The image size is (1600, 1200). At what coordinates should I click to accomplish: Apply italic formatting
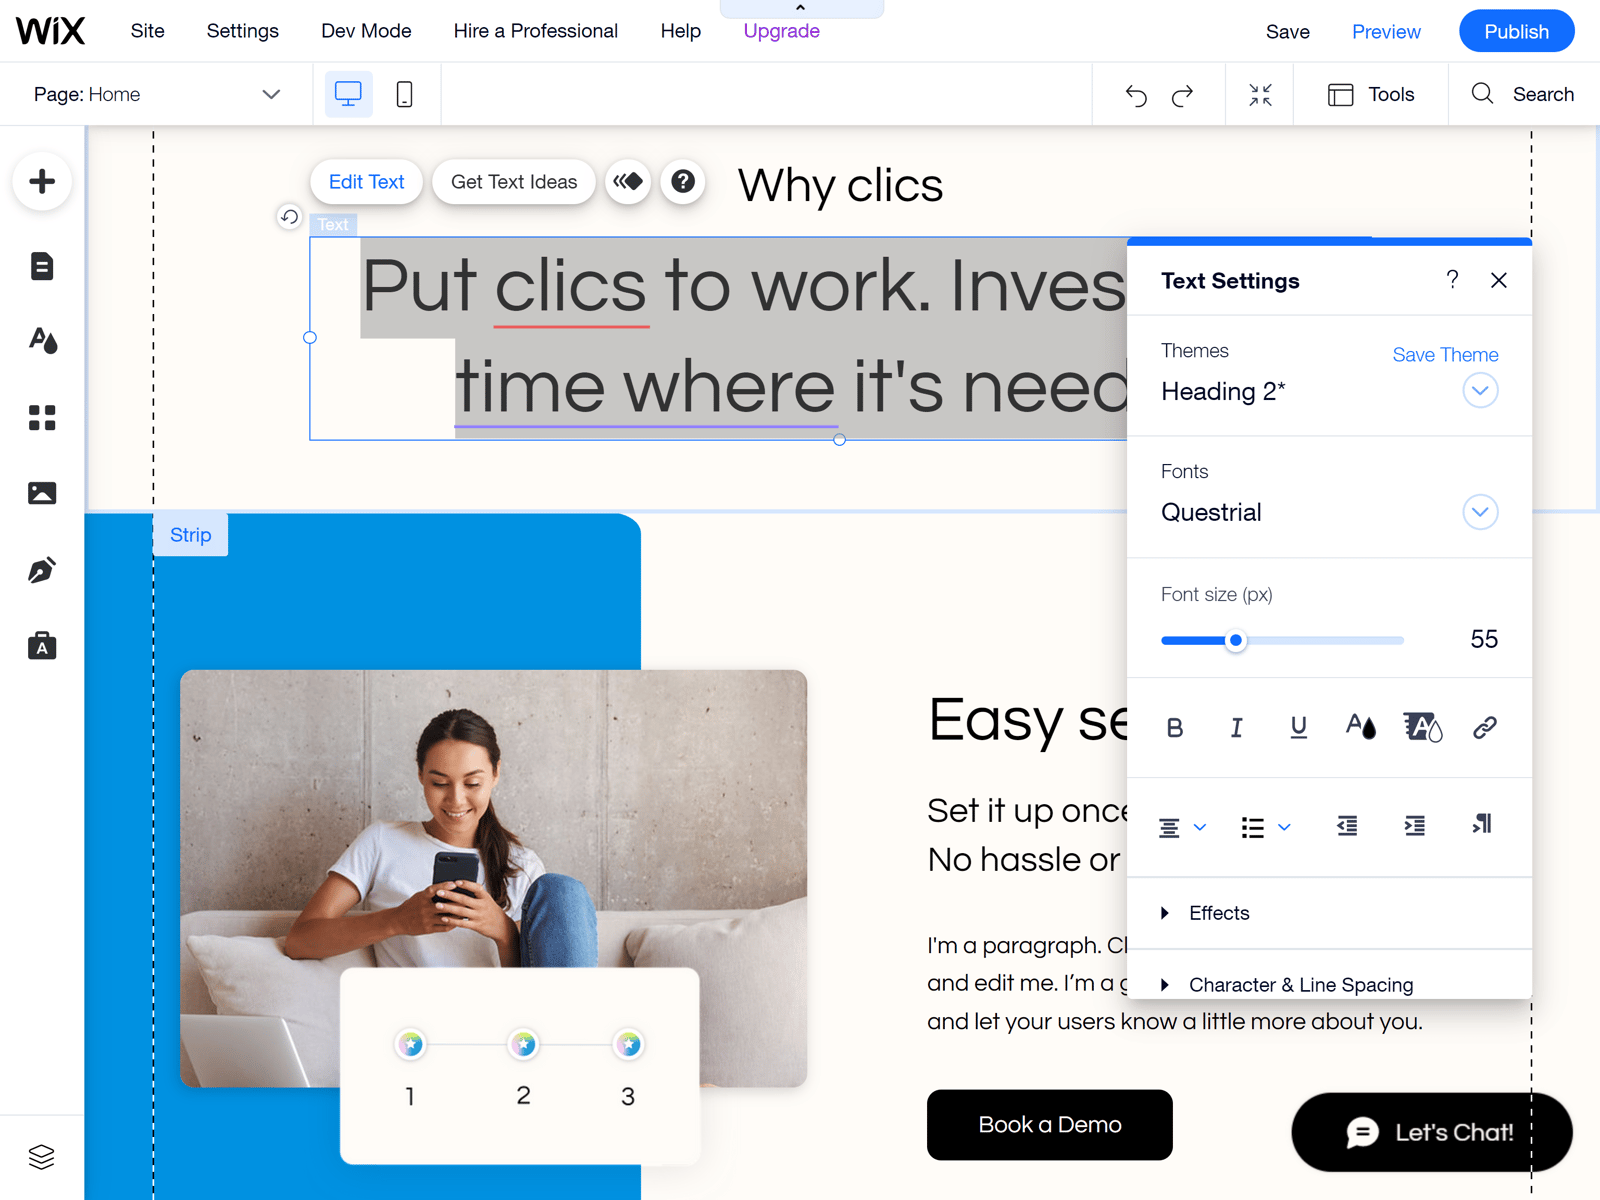[x=1236, y=727]
